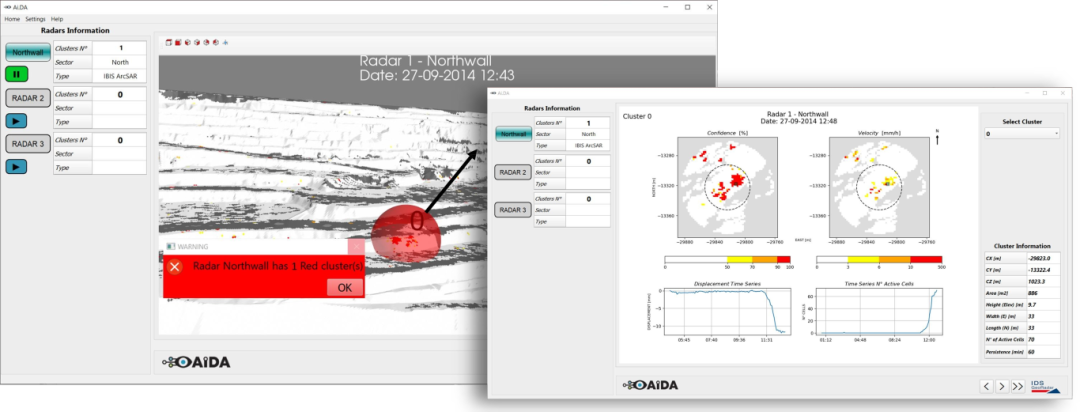The width and height of the screenshot is (1080, 412).
Task: Dismiss the warning with OK
Action: (x=344, y=287)
